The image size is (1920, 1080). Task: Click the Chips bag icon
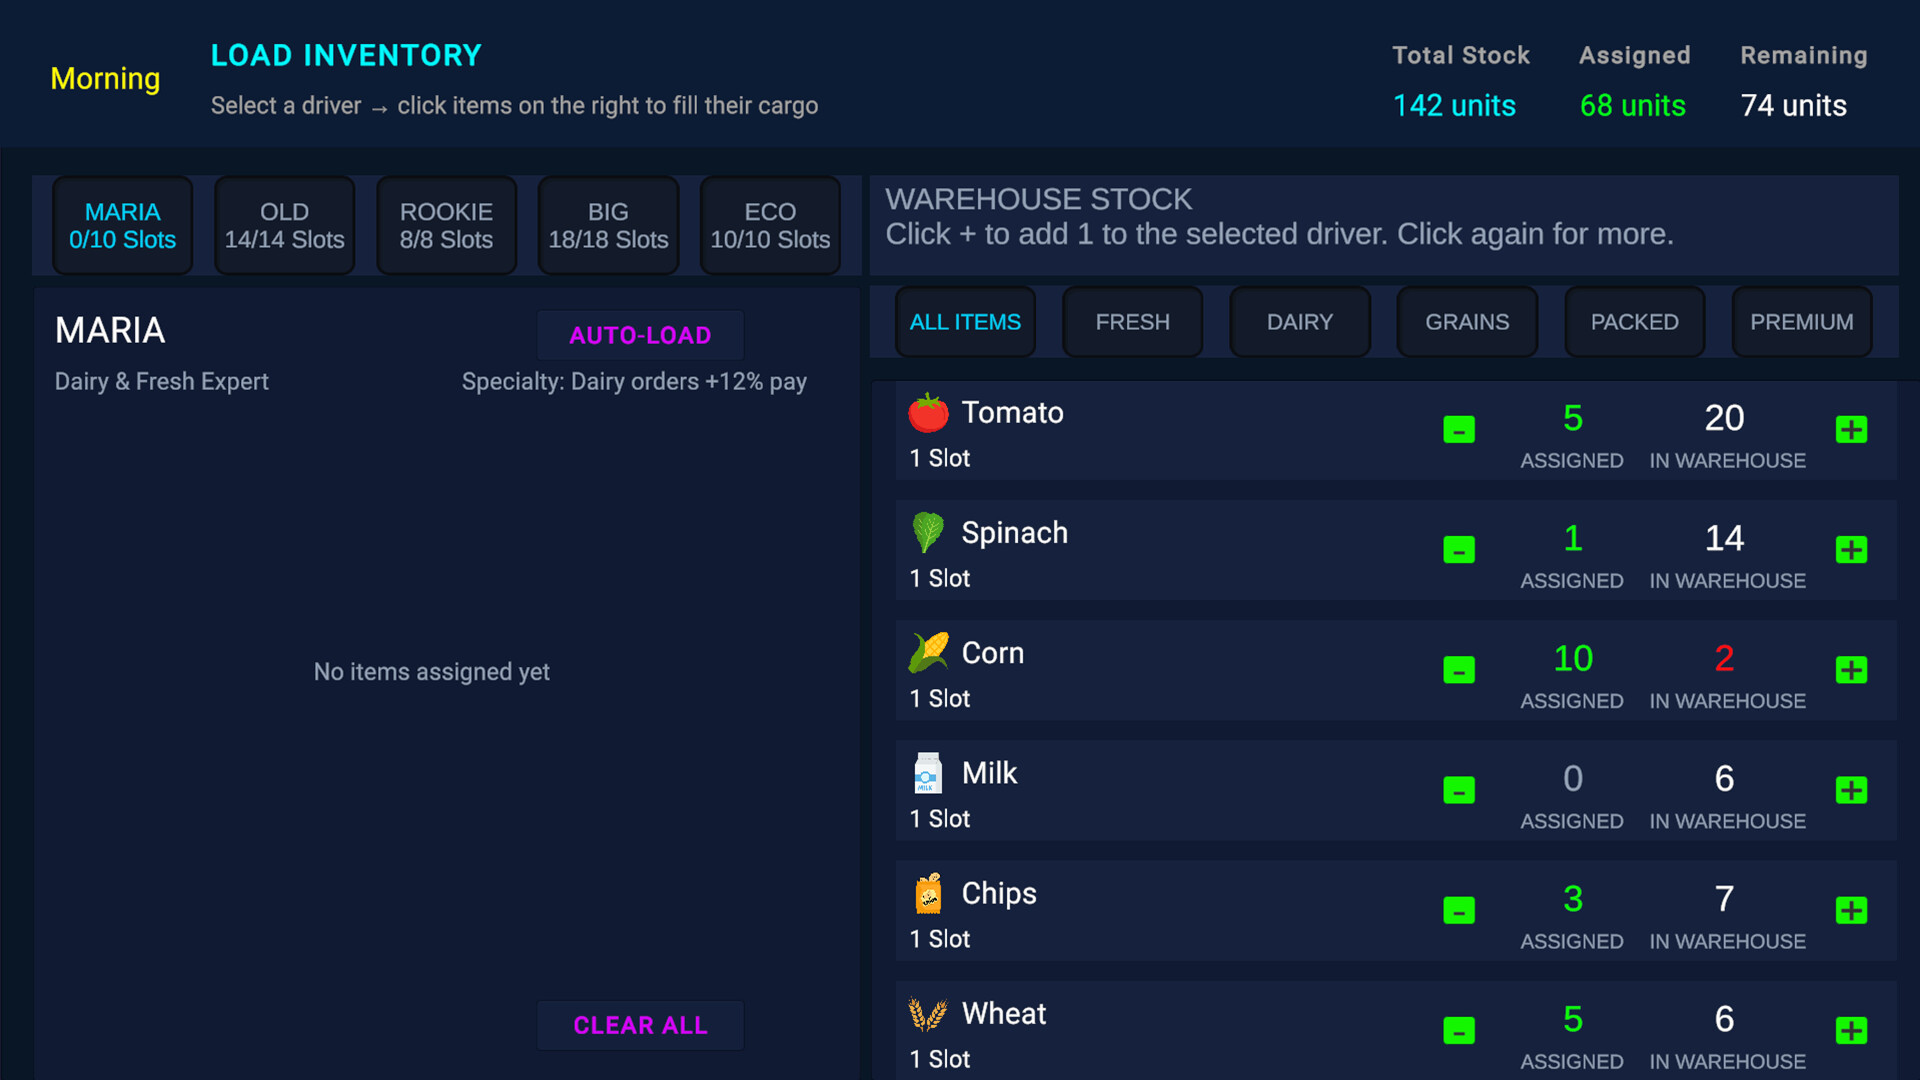[x=928, y=893]
